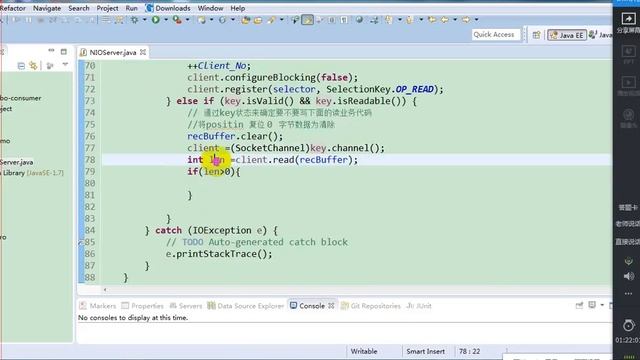Open the Run menu
This screenshot has width=640, height=360.
point(131,8)
